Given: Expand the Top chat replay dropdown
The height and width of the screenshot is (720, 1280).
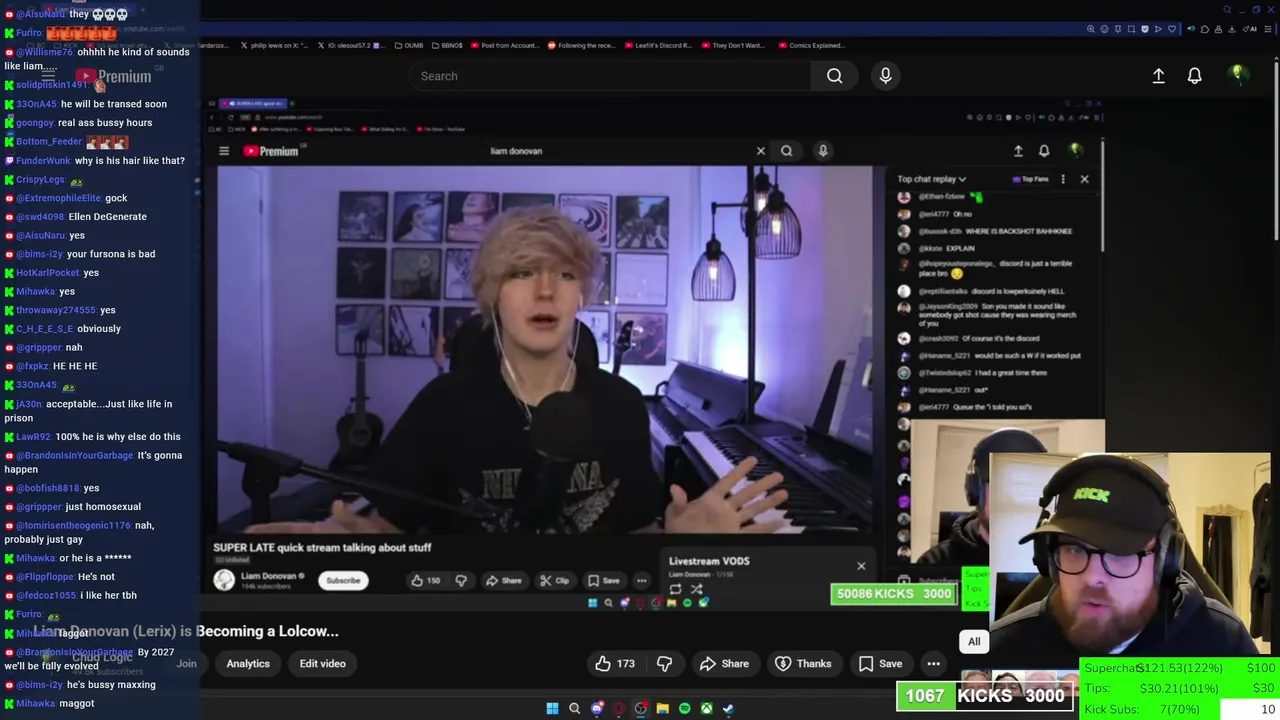Looking at the screenshot, I should tap(931, 179).
